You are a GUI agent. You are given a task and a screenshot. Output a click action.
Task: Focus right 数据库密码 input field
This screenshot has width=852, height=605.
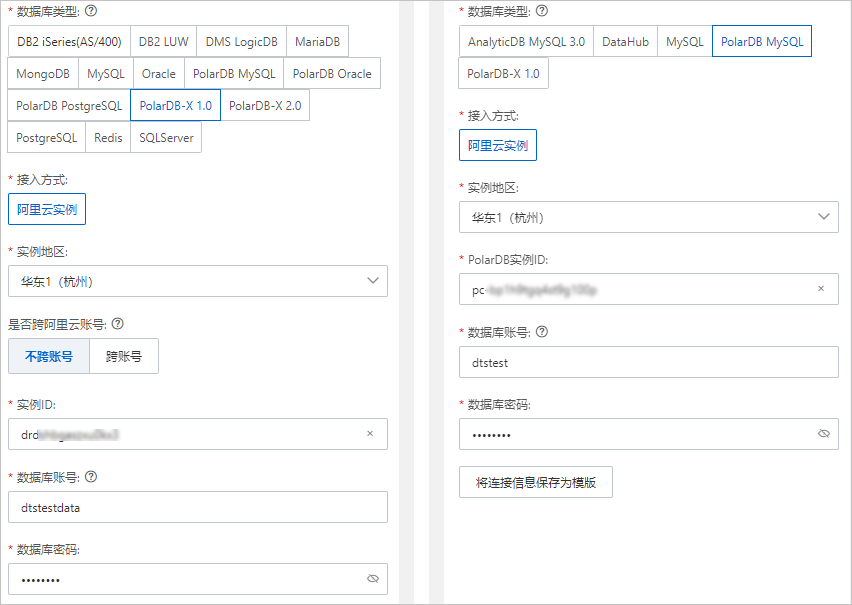tap(649, 434)
